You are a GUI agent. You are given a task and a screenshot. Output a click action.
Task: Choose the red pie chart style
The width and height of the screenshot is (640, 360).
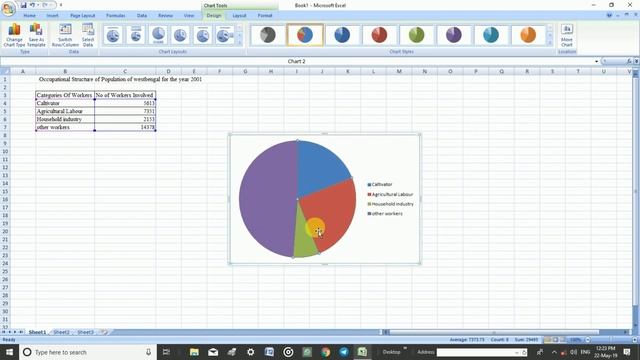[379, 35]
